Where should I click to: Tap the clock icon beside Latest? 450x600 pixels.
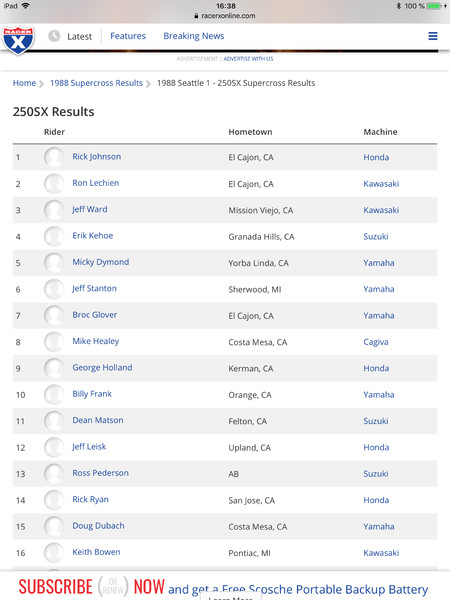(54, 36)
